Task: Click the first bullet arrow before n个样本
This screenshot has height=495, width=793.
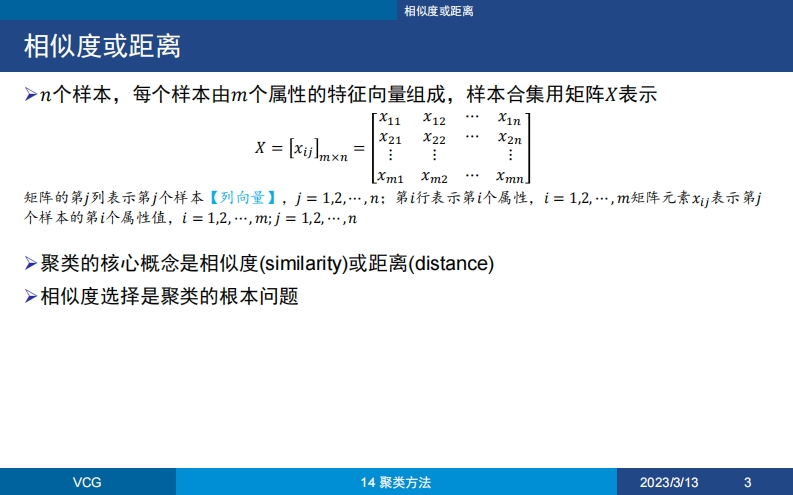Action: pos(30,95)
